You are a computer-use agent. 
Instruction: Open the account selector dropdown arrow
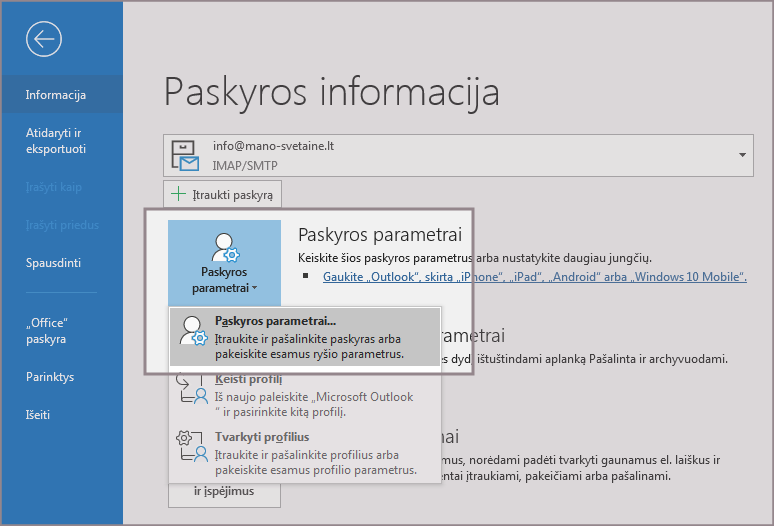click(x=742, y=155)
